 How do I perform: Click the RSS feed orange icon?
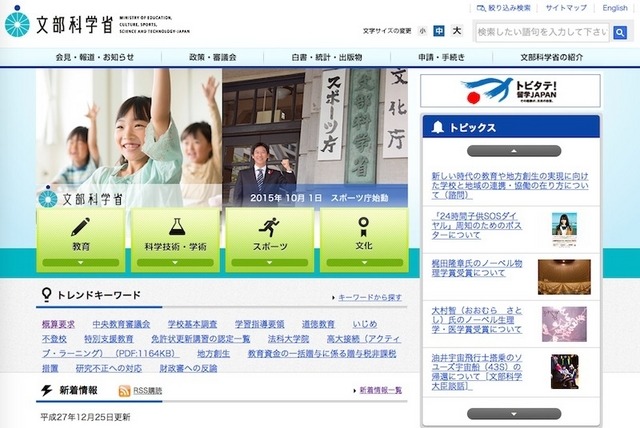click(x=124, y=391)
